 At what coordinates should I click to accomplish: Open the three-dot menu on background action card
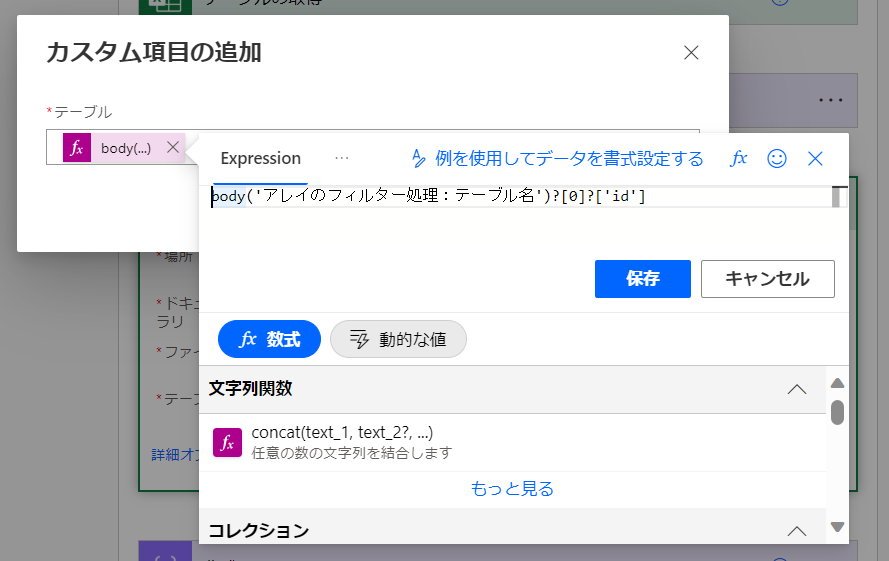click(x=831, y=100)
